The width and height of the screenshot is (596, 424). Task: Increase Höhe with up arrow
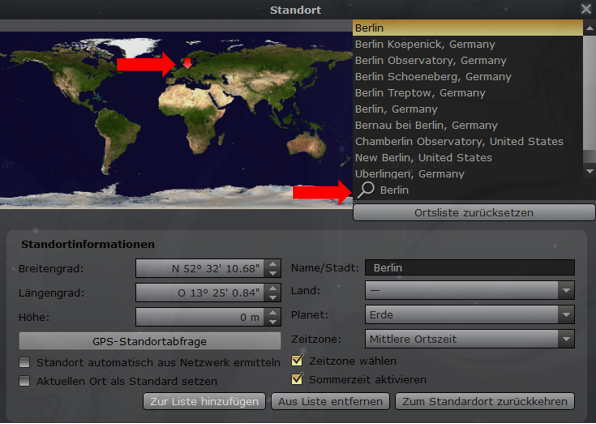click(x=273, y=312)
